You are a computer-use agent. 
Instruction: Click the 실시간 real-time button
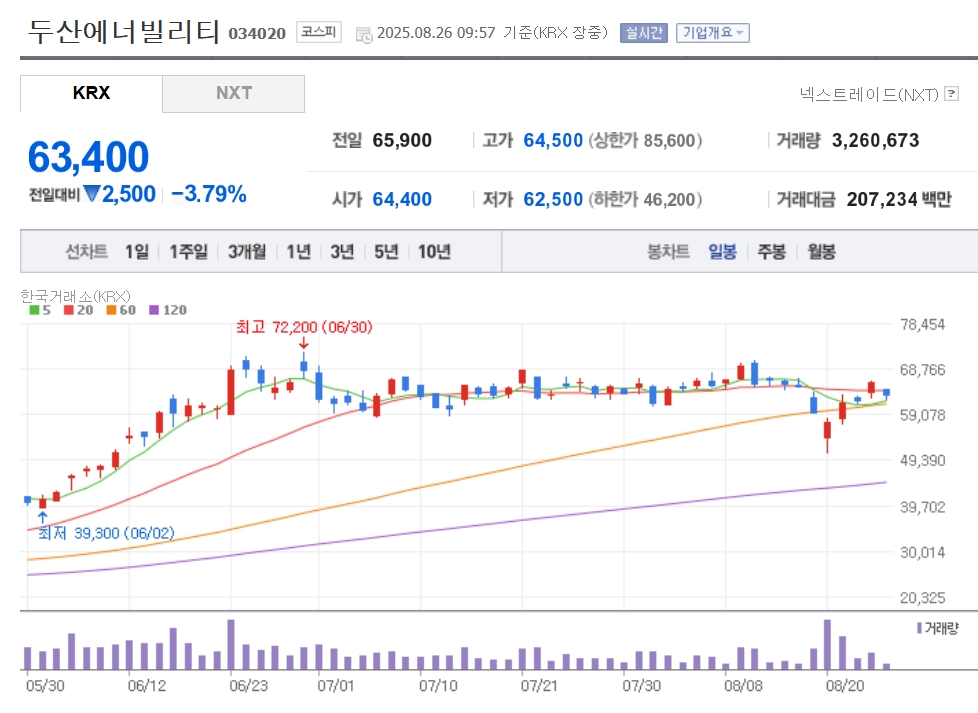pos(644,32)
